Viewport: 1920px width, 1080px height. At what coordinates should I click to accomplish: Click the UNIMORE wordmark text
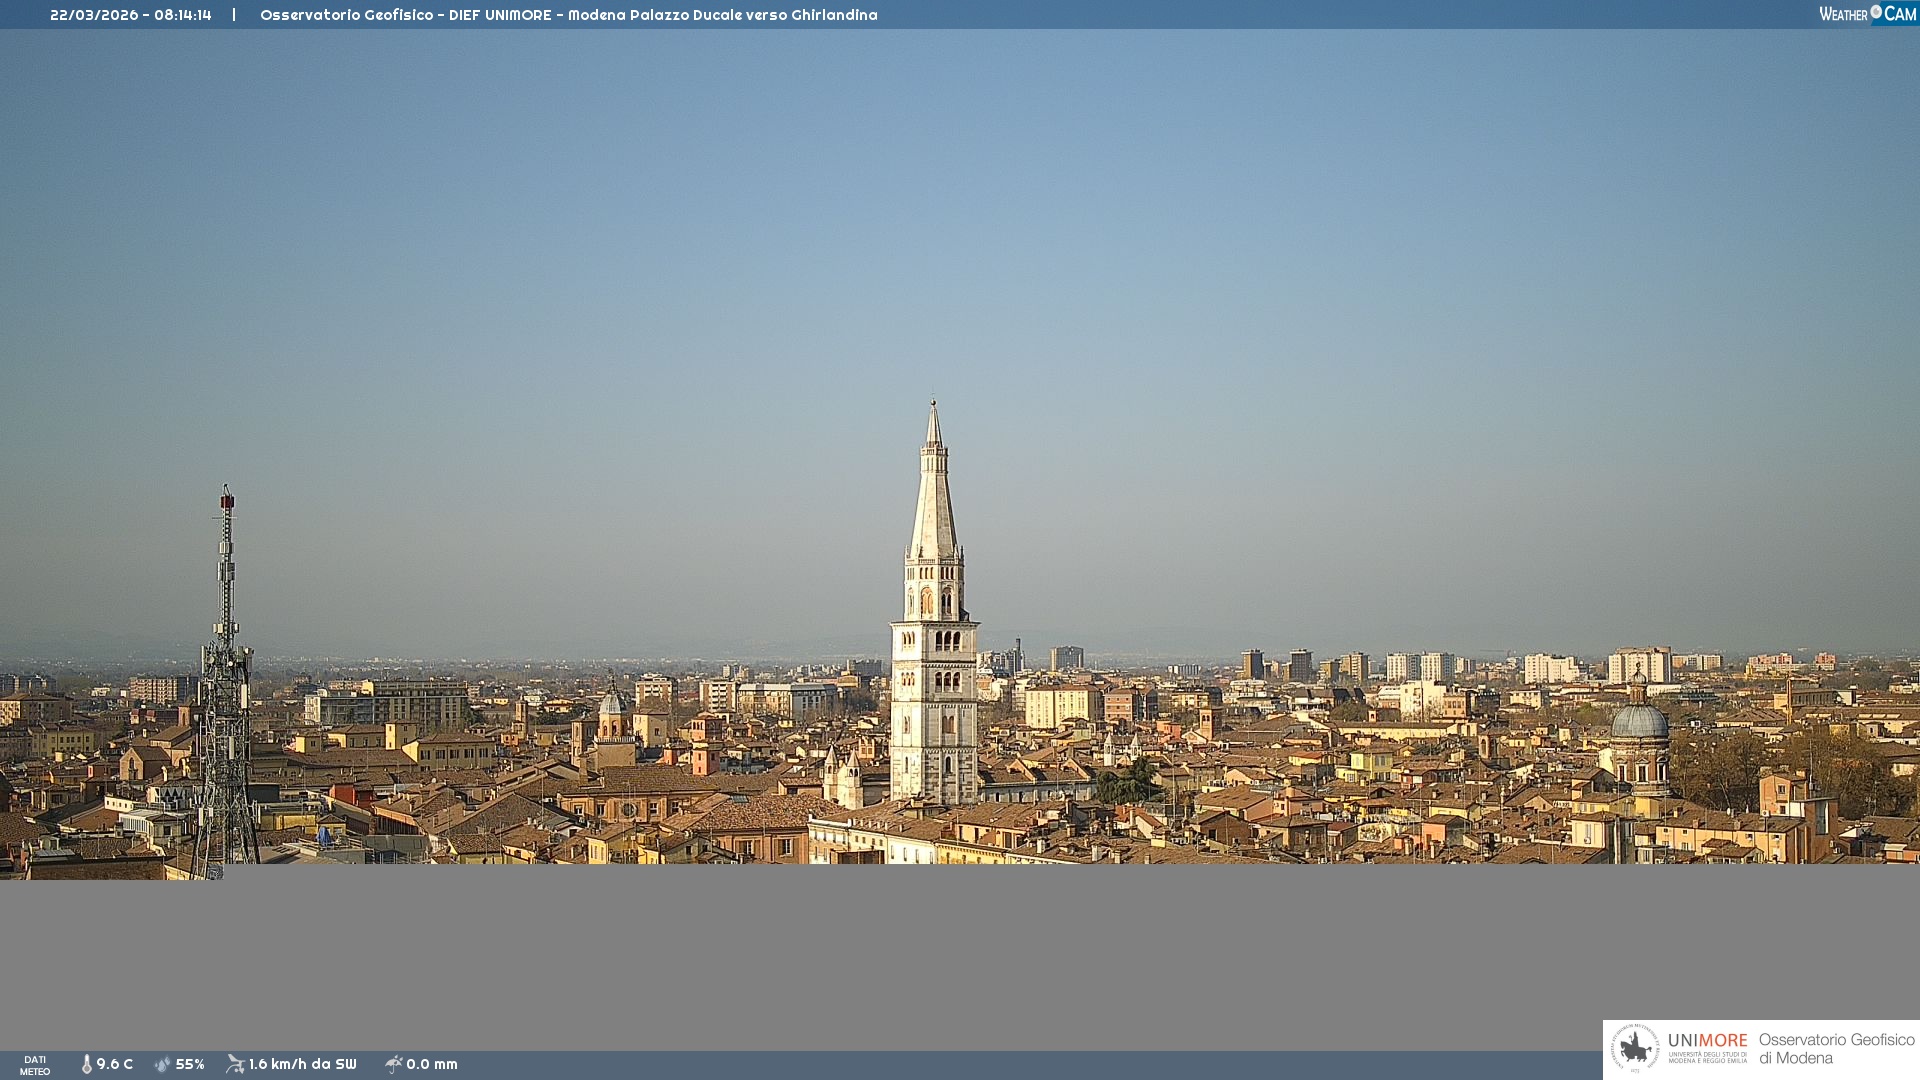click(x=1707, y=1041)
